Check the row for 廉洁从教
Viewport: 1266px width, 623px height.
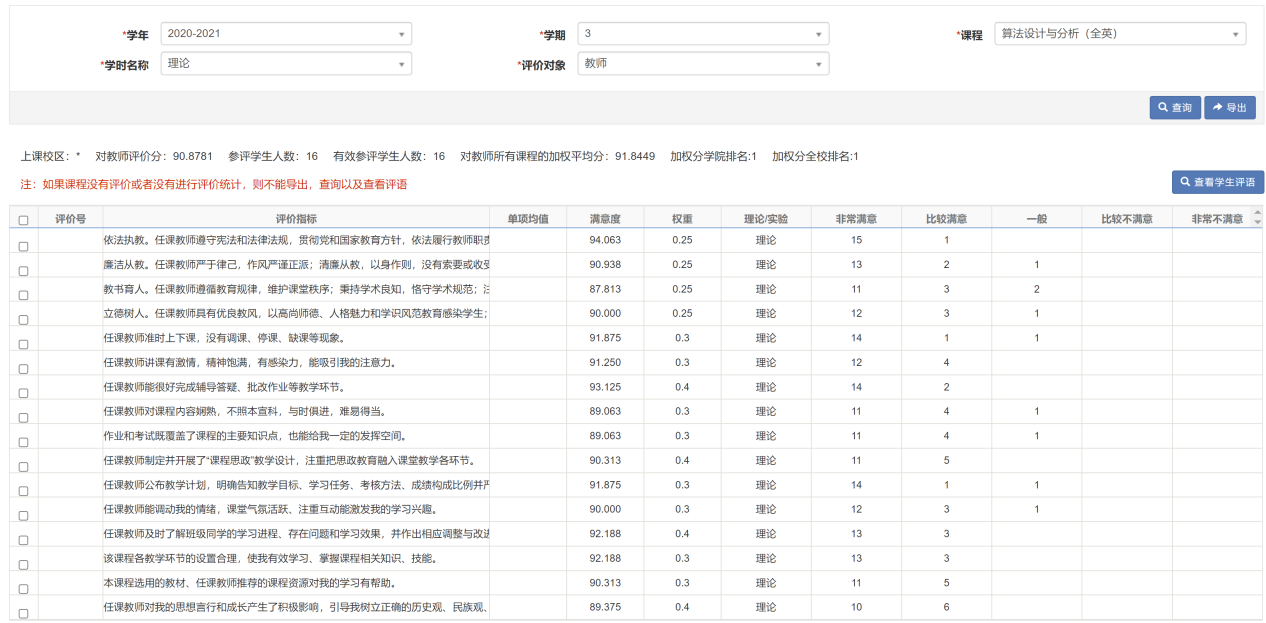click(23, 271)
